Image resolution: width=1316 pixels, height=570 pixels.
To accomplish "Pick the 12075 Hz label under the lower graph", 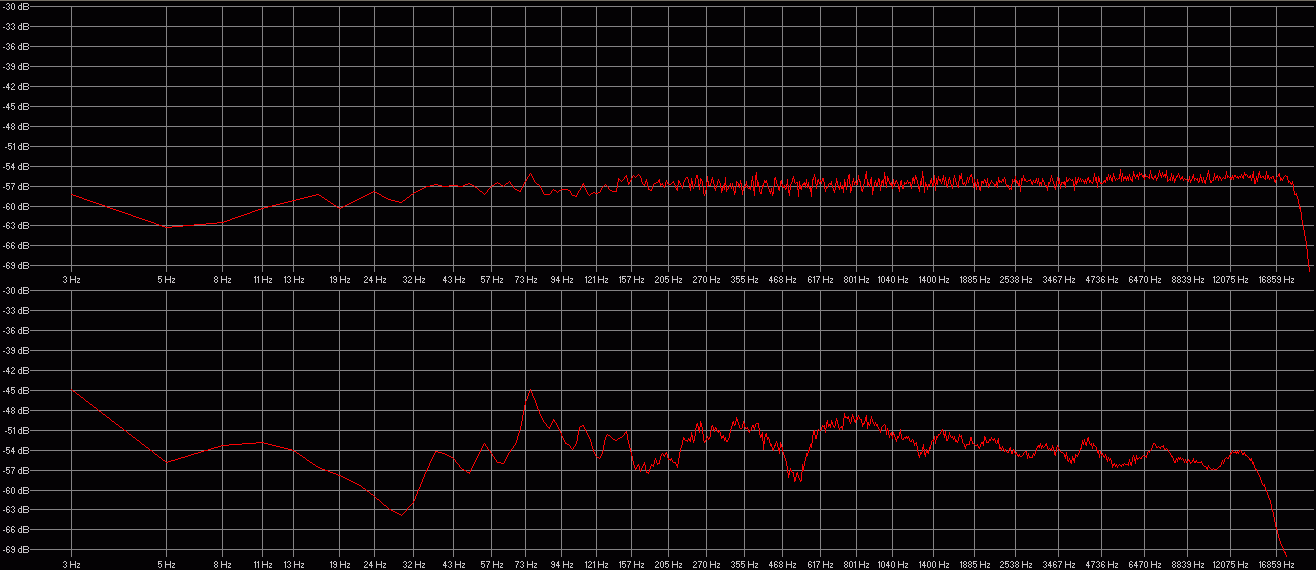I will click(1230, 564).
